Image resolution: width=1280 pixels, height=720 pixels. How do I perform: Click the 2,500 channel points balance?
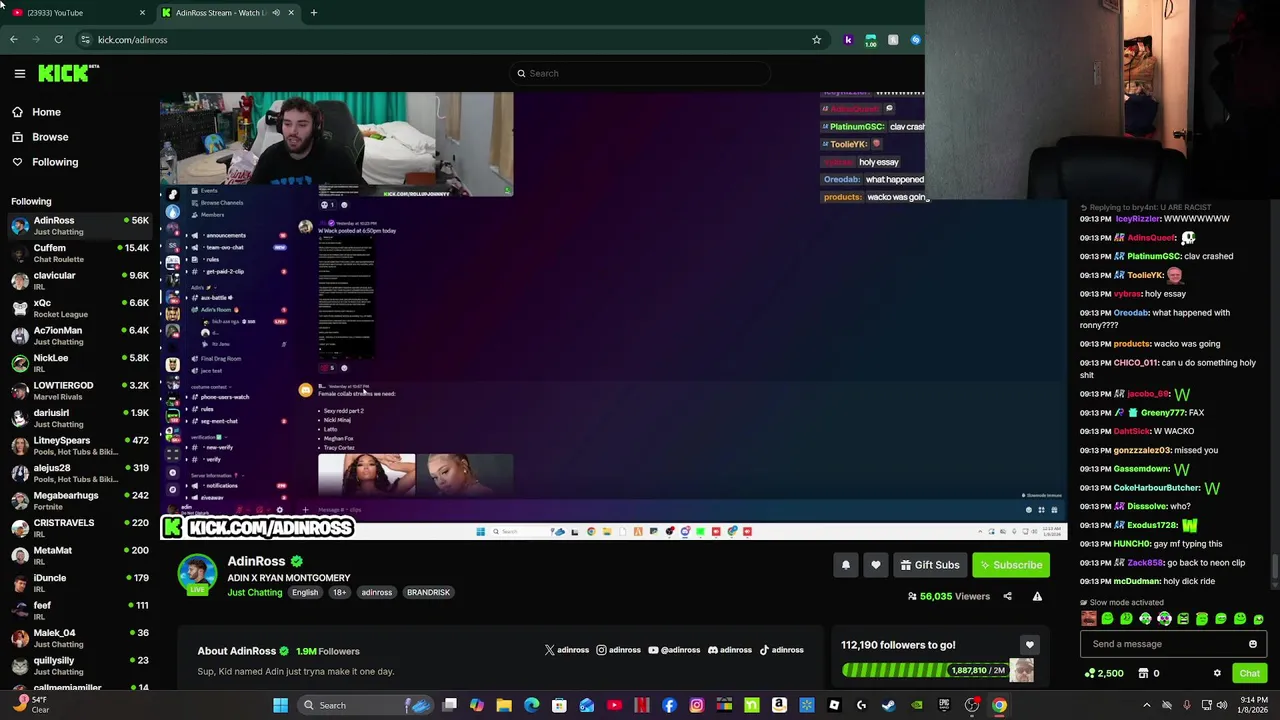pos(1104,673)
